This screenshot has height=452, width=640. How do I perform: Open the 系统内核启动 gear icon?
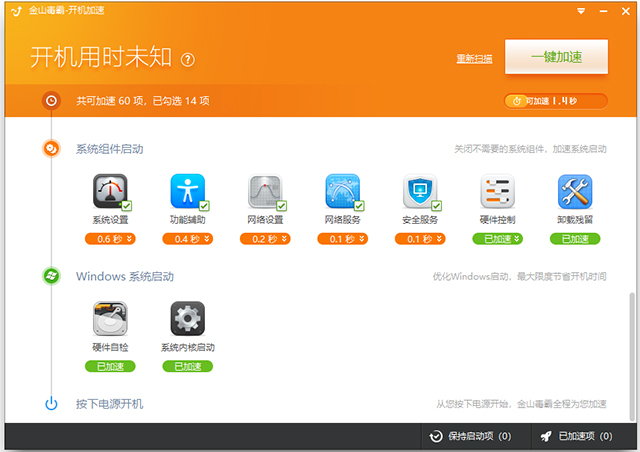187,318
